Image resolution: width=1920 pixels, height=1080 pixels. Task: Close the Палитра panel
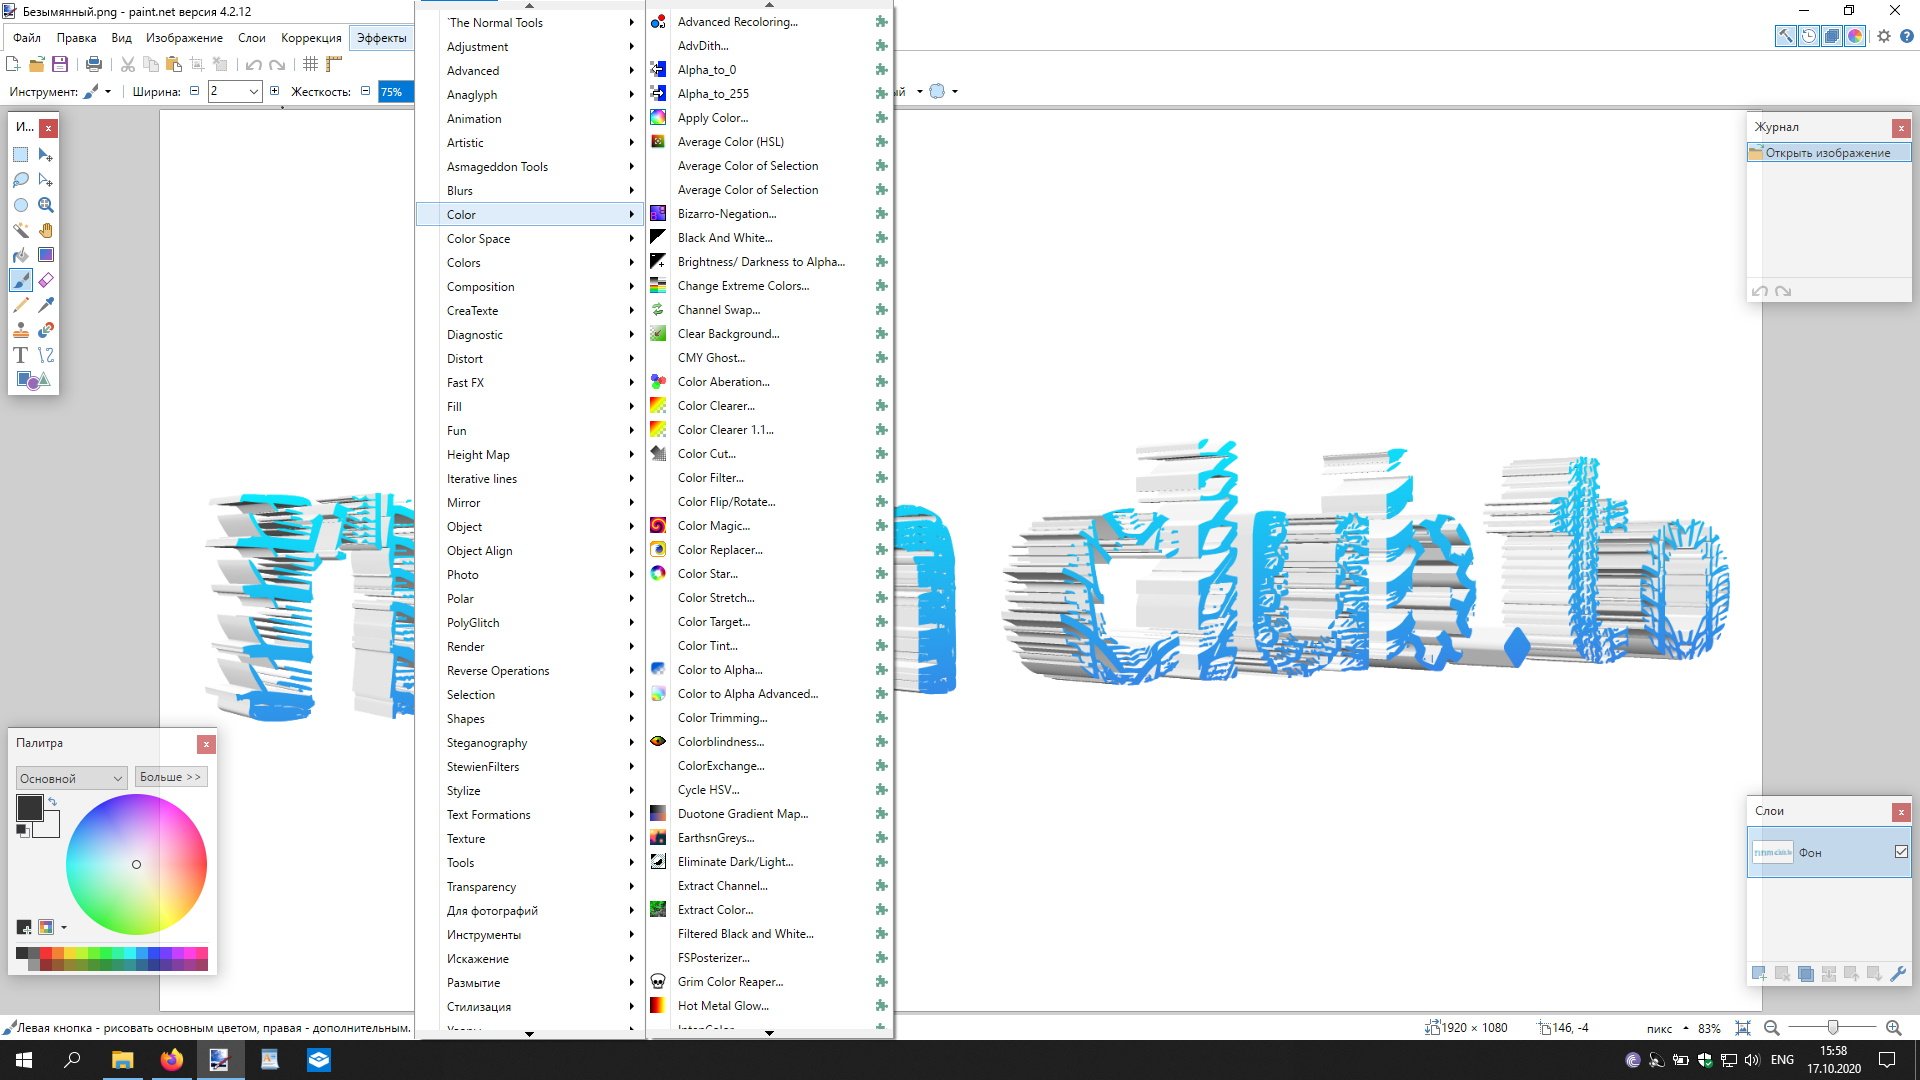206,744
